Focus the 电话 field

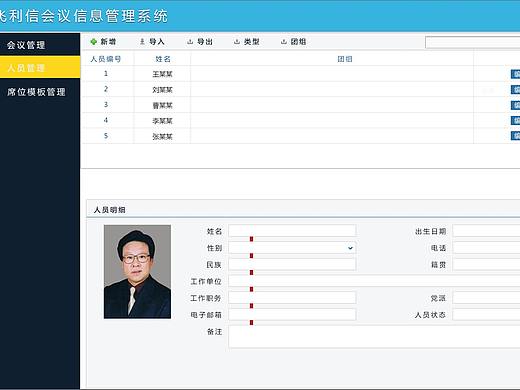pos(486,248)
